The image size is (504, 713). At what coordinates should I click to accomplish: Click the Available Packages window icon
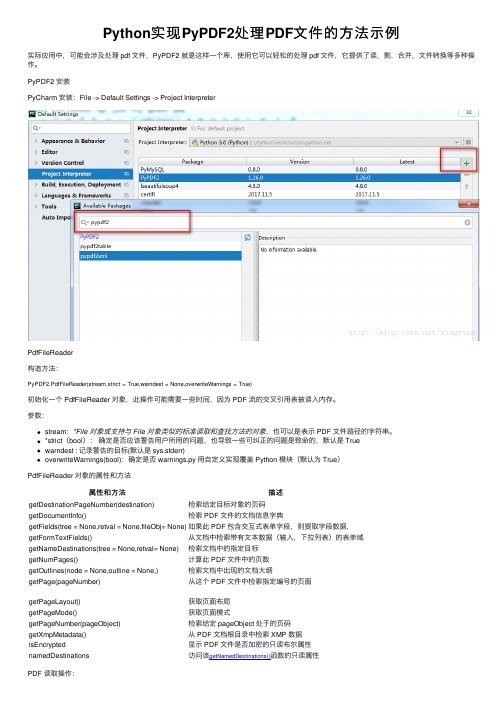[77, 206]
